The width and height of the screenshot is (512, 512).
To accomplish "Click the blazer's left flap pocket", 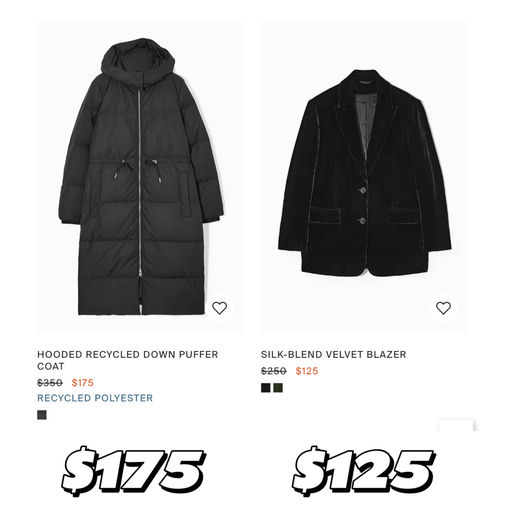I will (324, 215).
